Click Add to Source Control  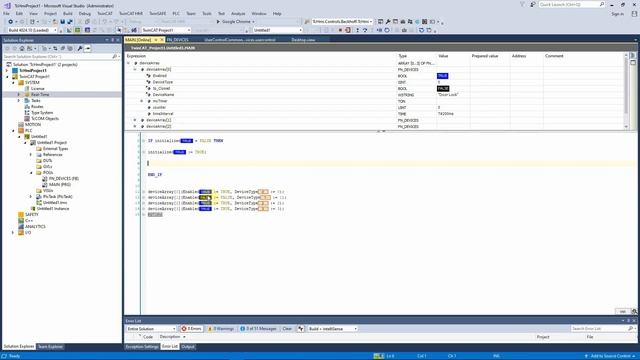(611, 356)
